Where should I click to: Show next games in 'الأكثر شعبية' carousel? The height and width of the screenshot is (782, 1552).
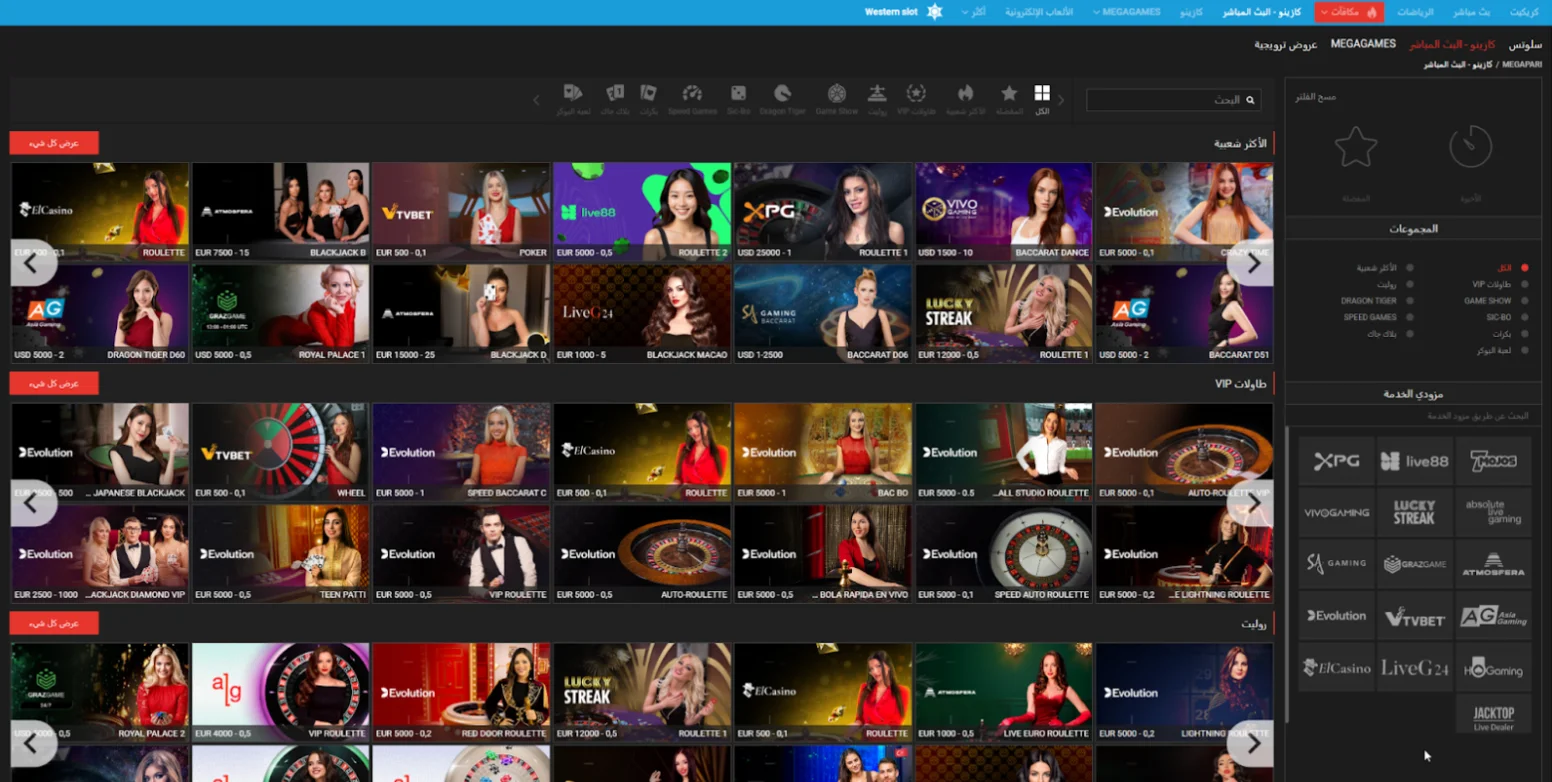point(1252,264)
